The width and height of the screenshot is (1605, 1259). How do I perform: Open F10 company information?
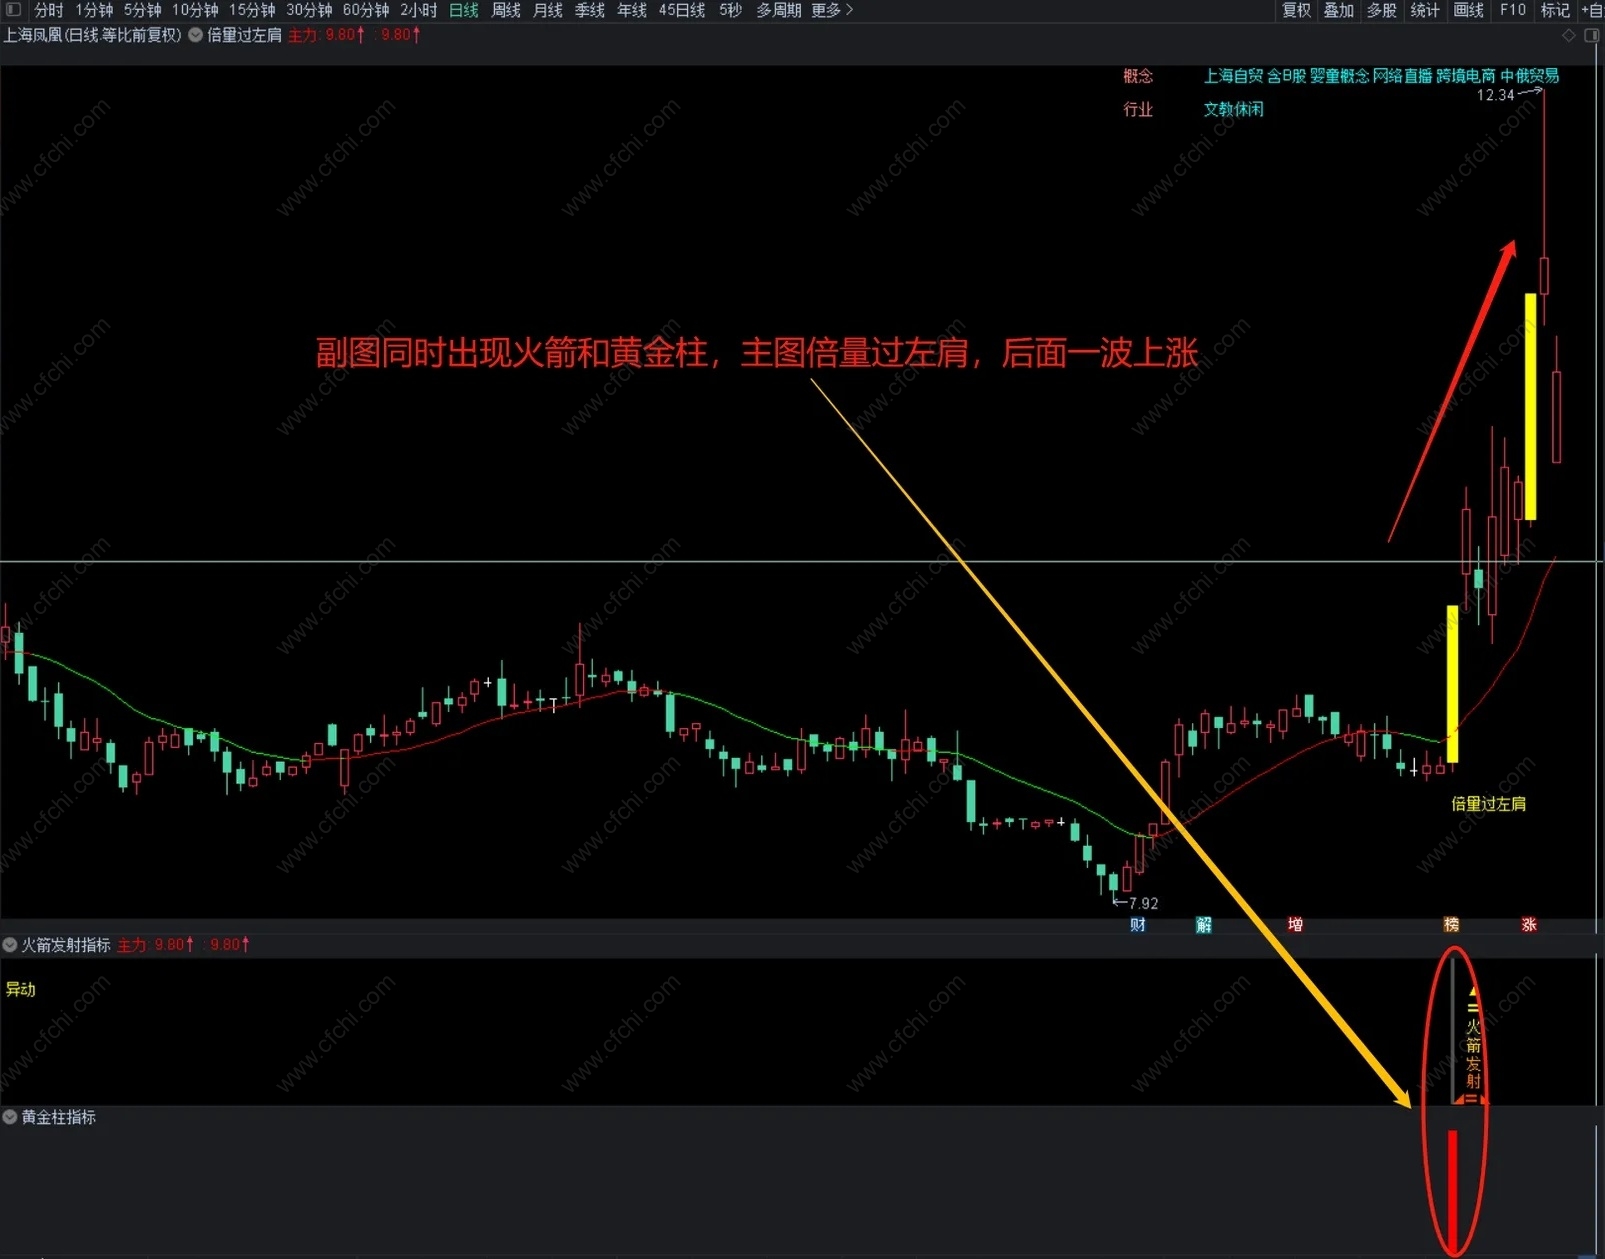(x=1513, y=10)
